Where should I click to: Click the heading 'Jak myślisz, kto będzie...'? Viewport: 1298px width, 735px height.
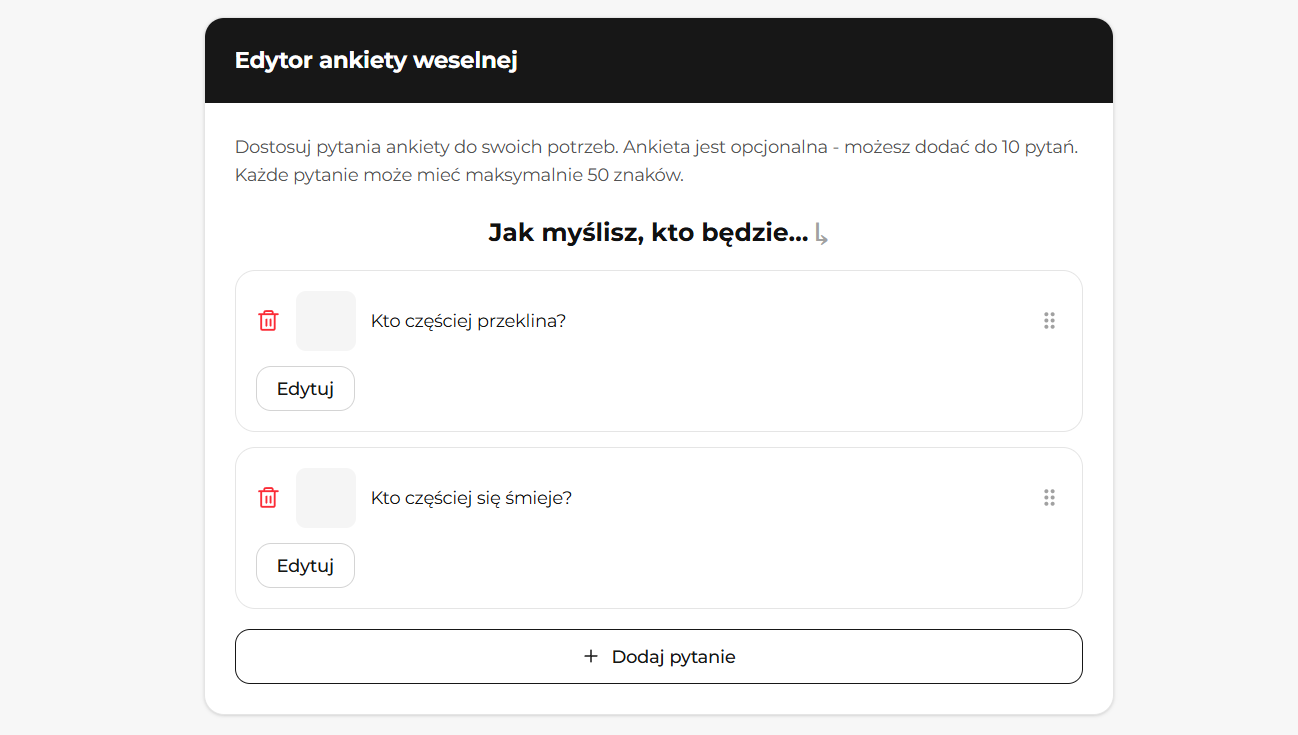tap(648, 234)
